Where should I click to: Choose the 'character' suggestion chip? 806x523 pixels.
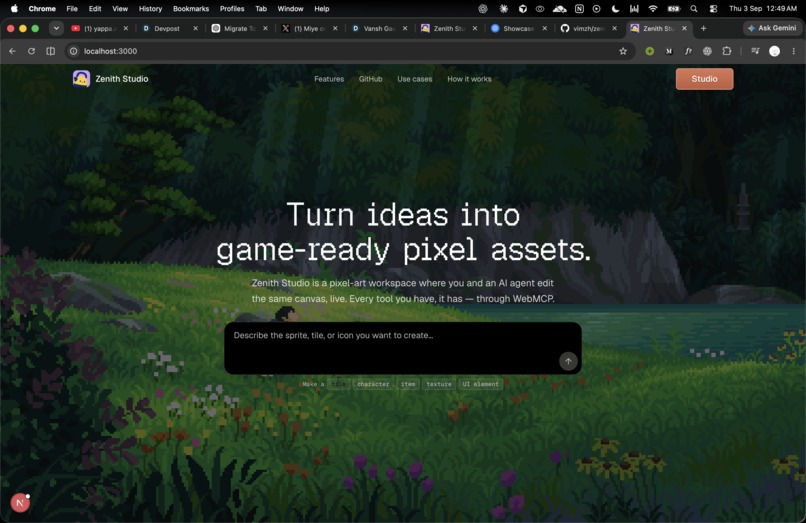[373, 384]
